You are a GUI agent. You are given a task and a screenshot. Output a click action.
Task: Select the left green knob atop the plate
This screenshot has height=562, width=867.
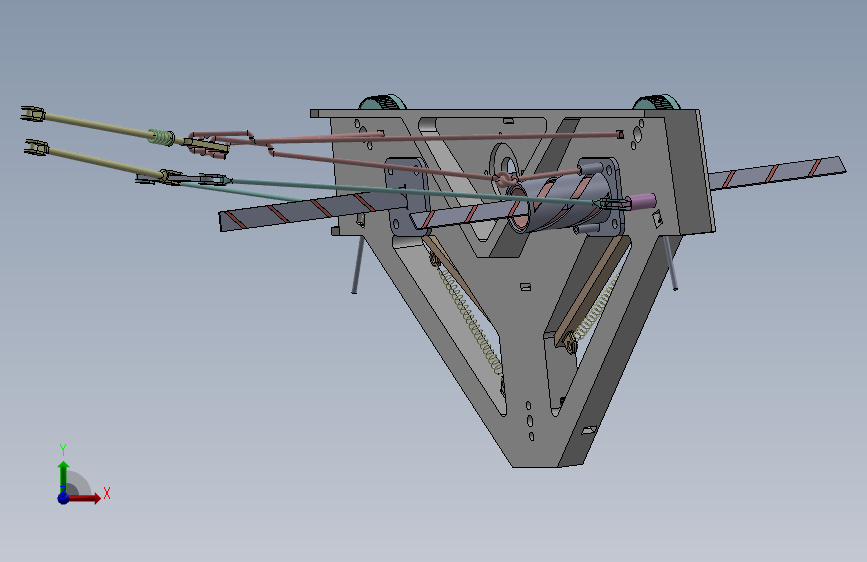point(382,102)
